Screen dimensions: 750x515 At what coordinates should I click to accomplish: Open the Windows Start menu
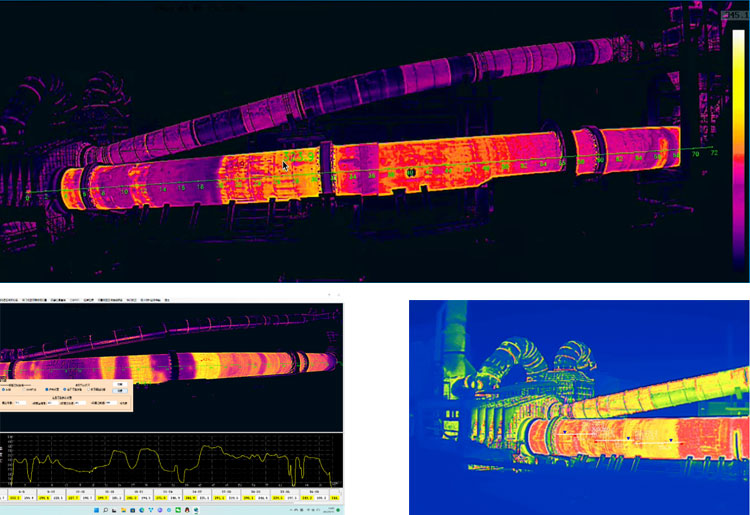click(x=97, y=510)
